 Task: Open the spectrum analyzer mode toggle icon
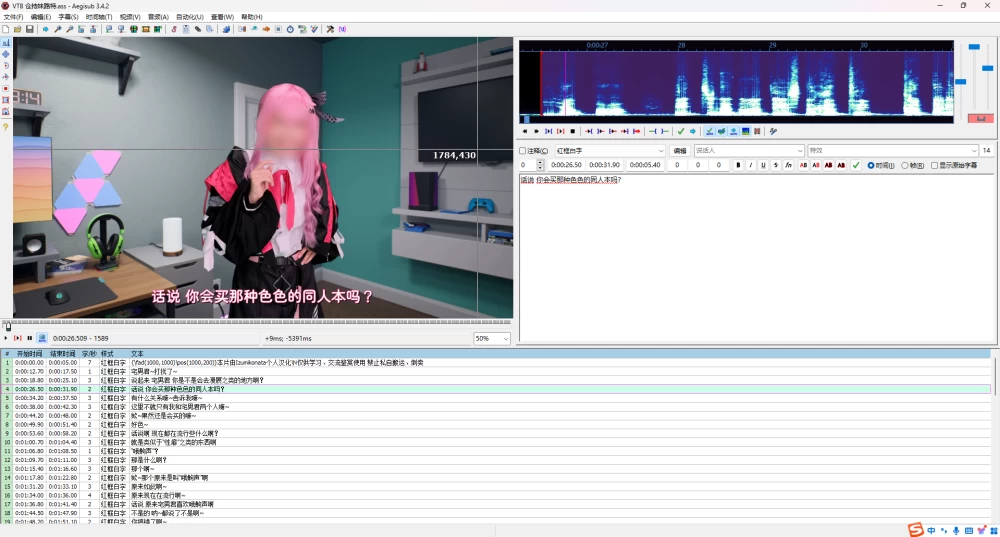[746, 131]
